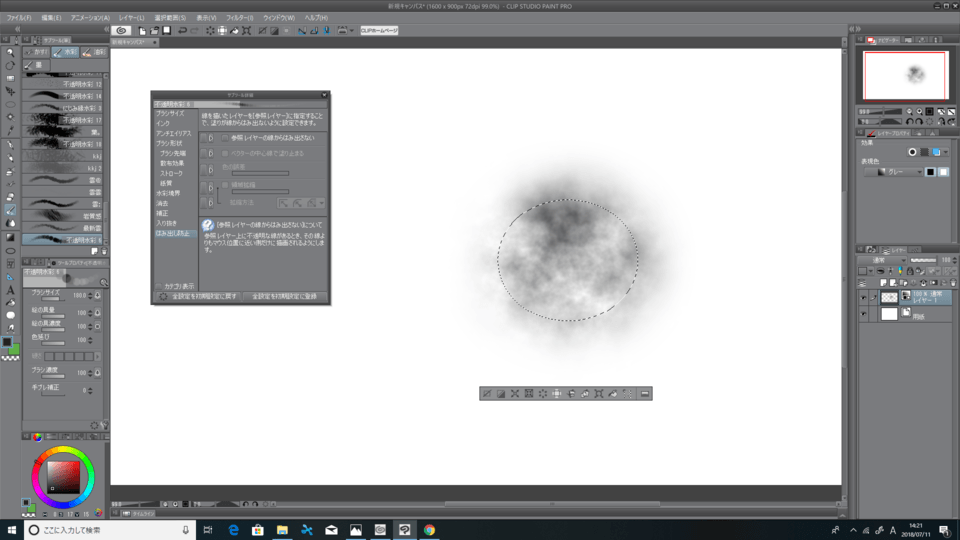Select the Zoom magnifier tool

(10, 53)
